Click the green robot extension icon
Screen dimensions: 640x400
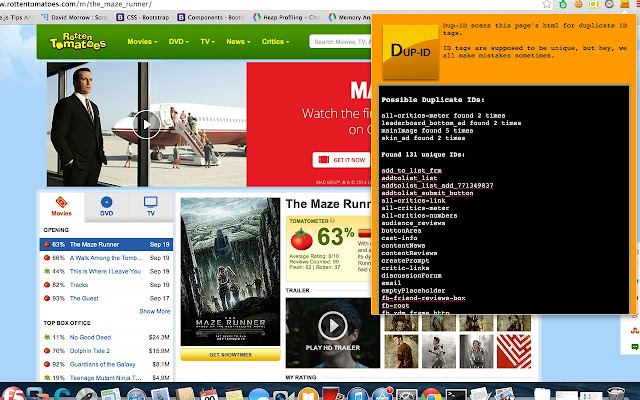click(x=563, y=4)
